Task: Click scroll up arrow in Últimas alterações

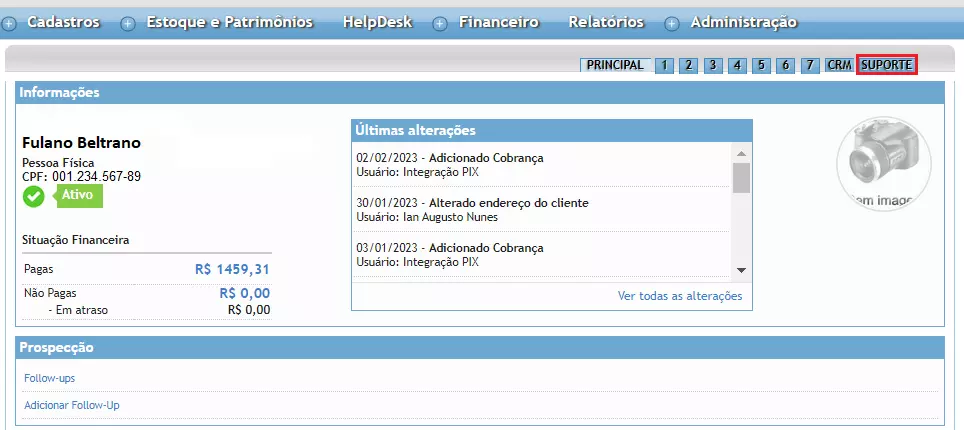Action: (741, 153)
